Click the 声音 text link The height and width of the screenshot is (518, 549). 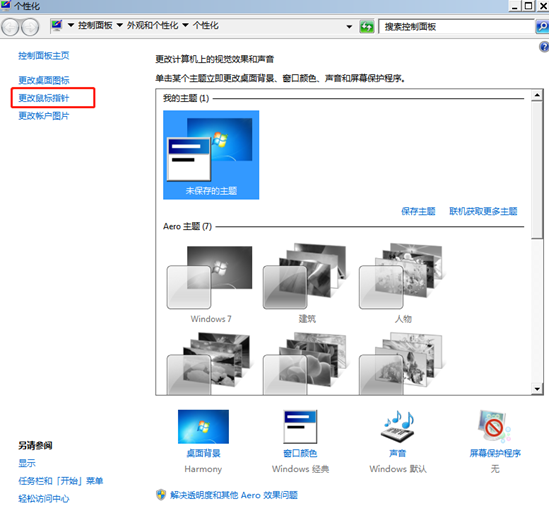[398, 453]
